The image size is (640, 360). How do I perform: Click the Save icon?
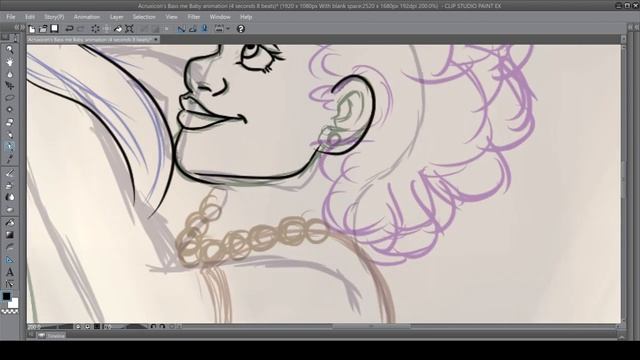54,29
